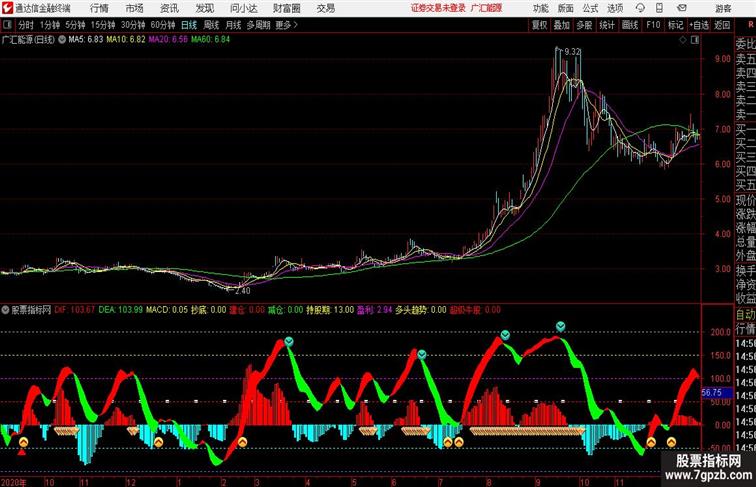Click the 复权 toolbar button
This screenshot has height=487, width=756.
tap(539, 25)
